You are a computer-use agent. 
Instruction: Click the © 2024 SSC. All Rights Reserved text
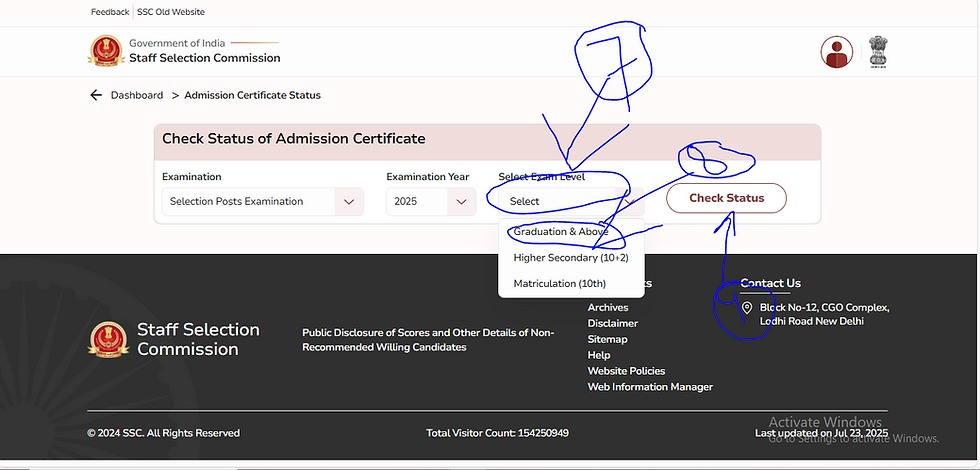pyautogui.click(x=164, y=433)
